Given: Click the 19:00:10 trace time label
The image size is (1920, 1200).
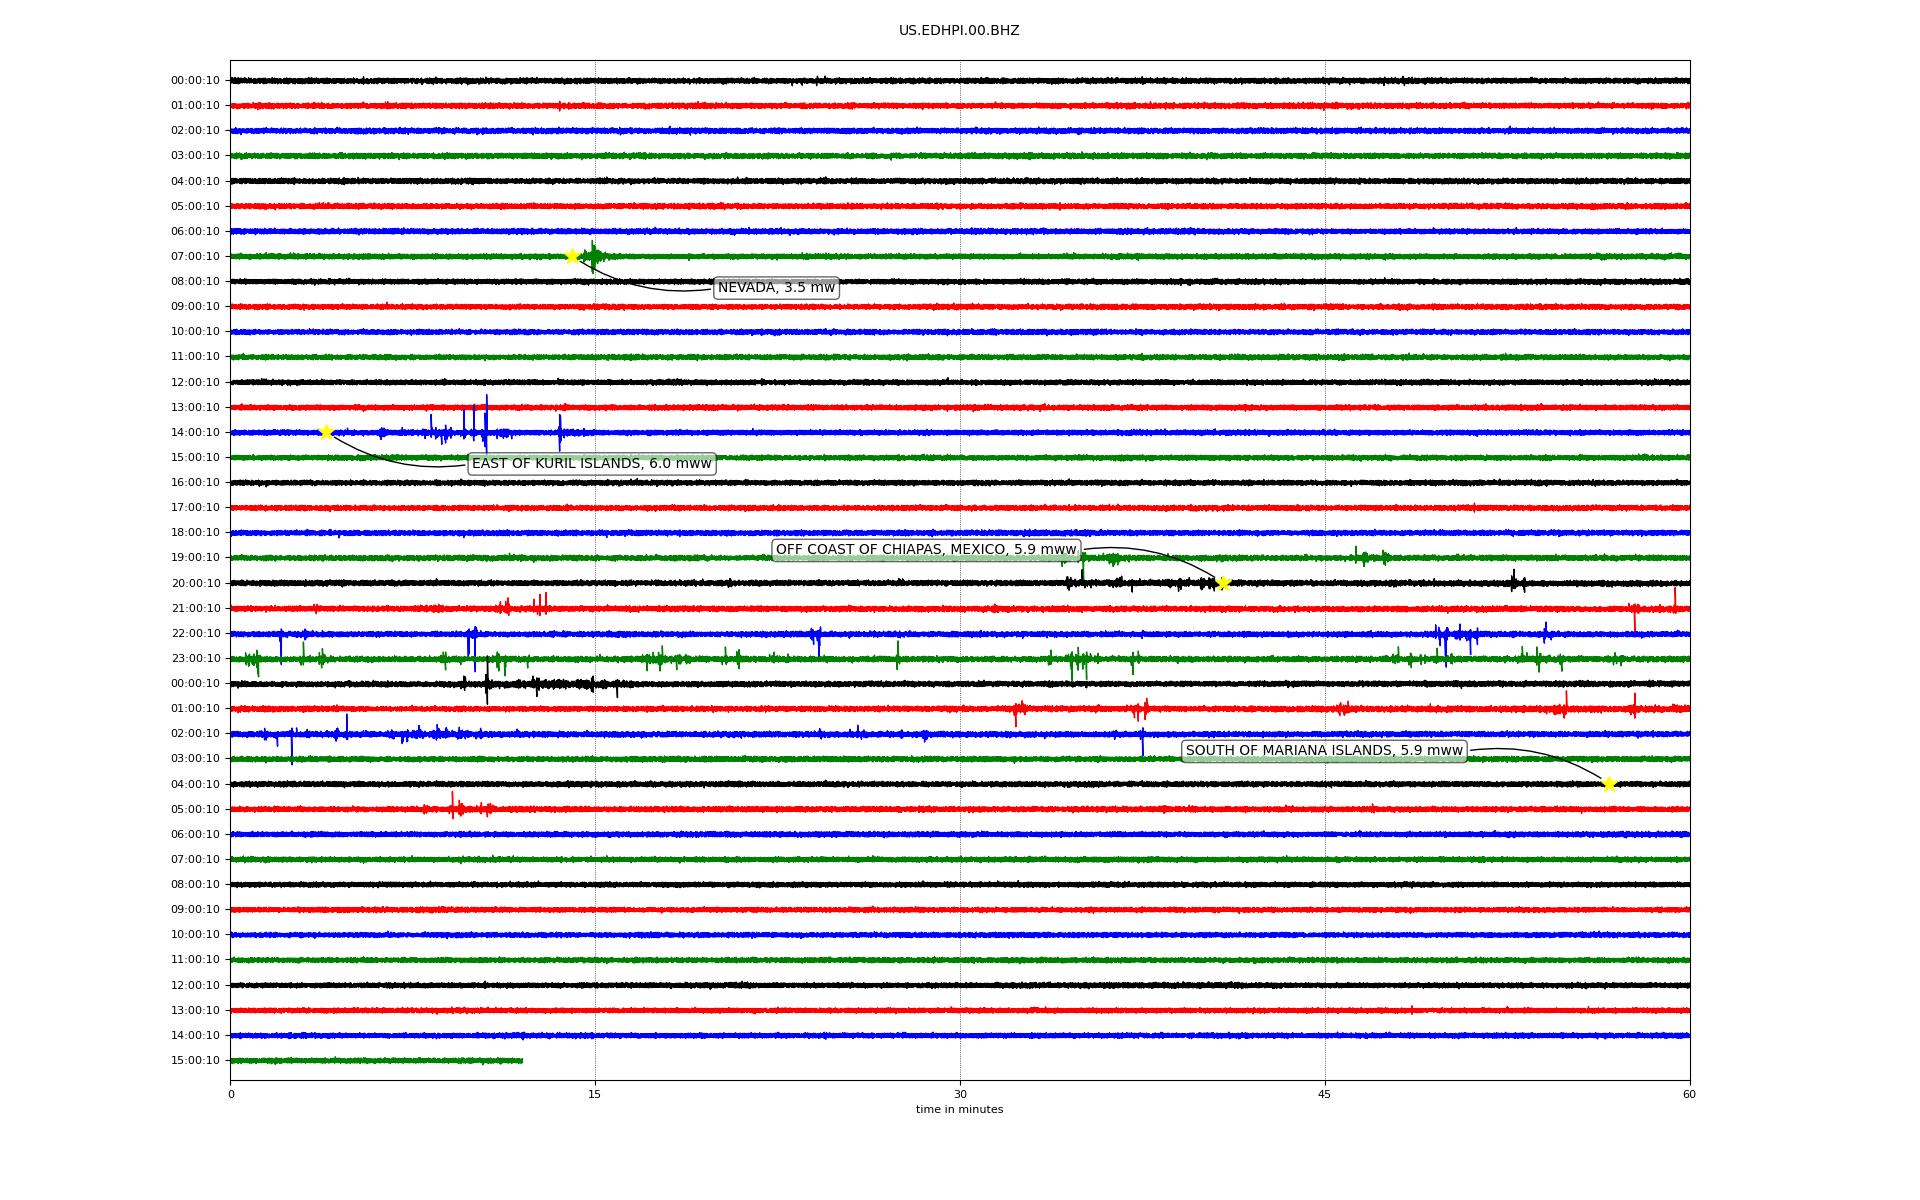Looking at the screenshot, I should [x=195, y=558].
